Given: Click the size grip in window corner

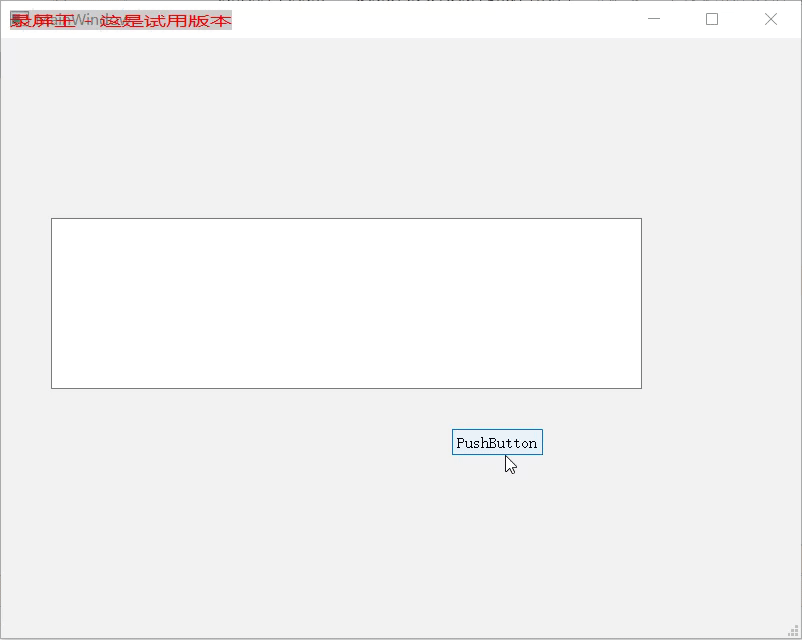Looking at the screenshot, I should click(x=793, y=632).
